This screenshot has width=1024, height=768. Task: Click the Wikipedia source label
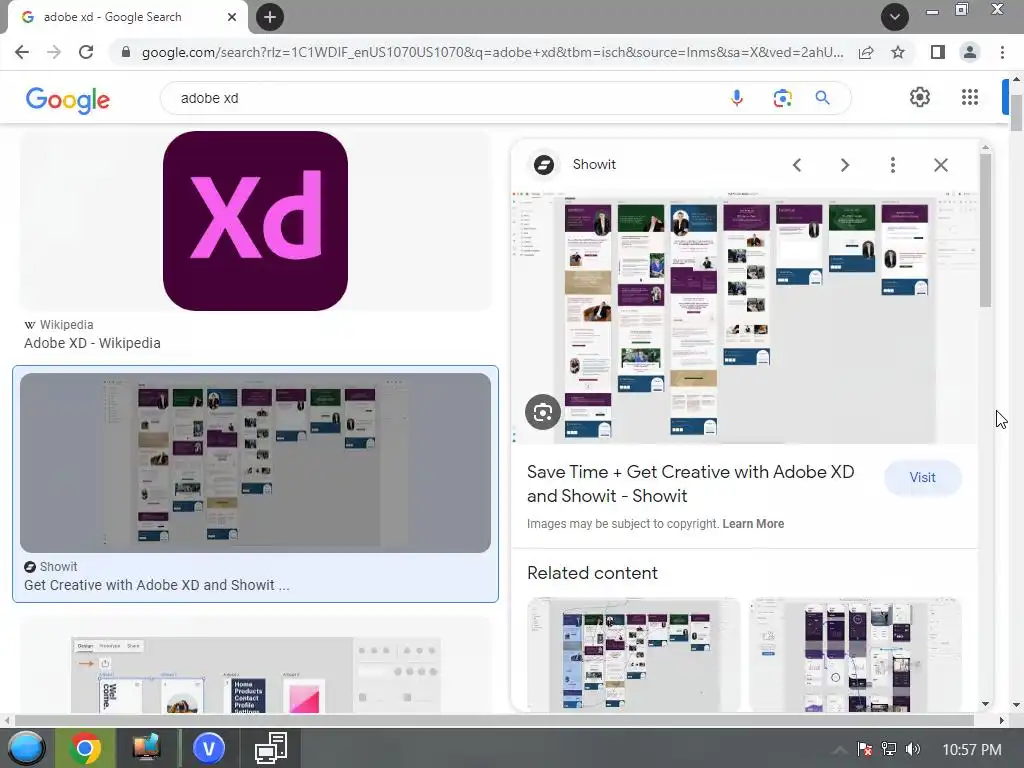pyautogui.click(x=67, y=325)
